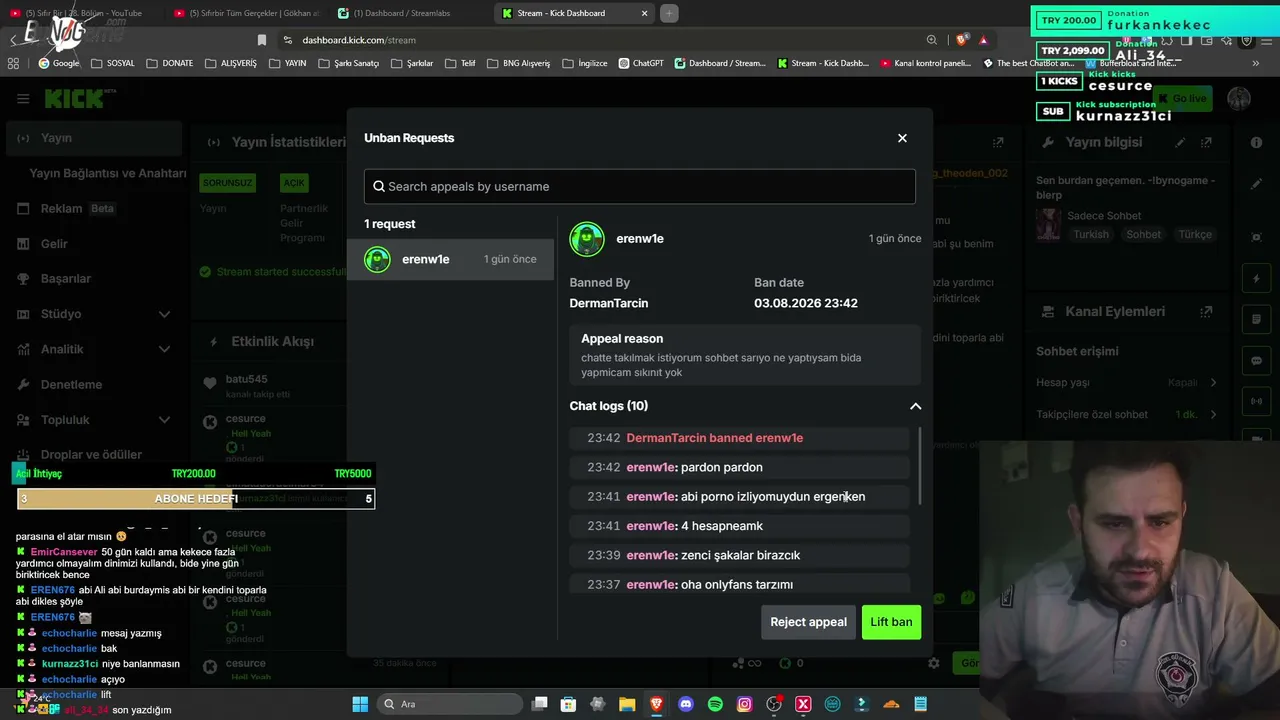The height and width of the screenshot is (720, 1280).
Task: Open YAYIN bookmark folder
Action: 287,63
